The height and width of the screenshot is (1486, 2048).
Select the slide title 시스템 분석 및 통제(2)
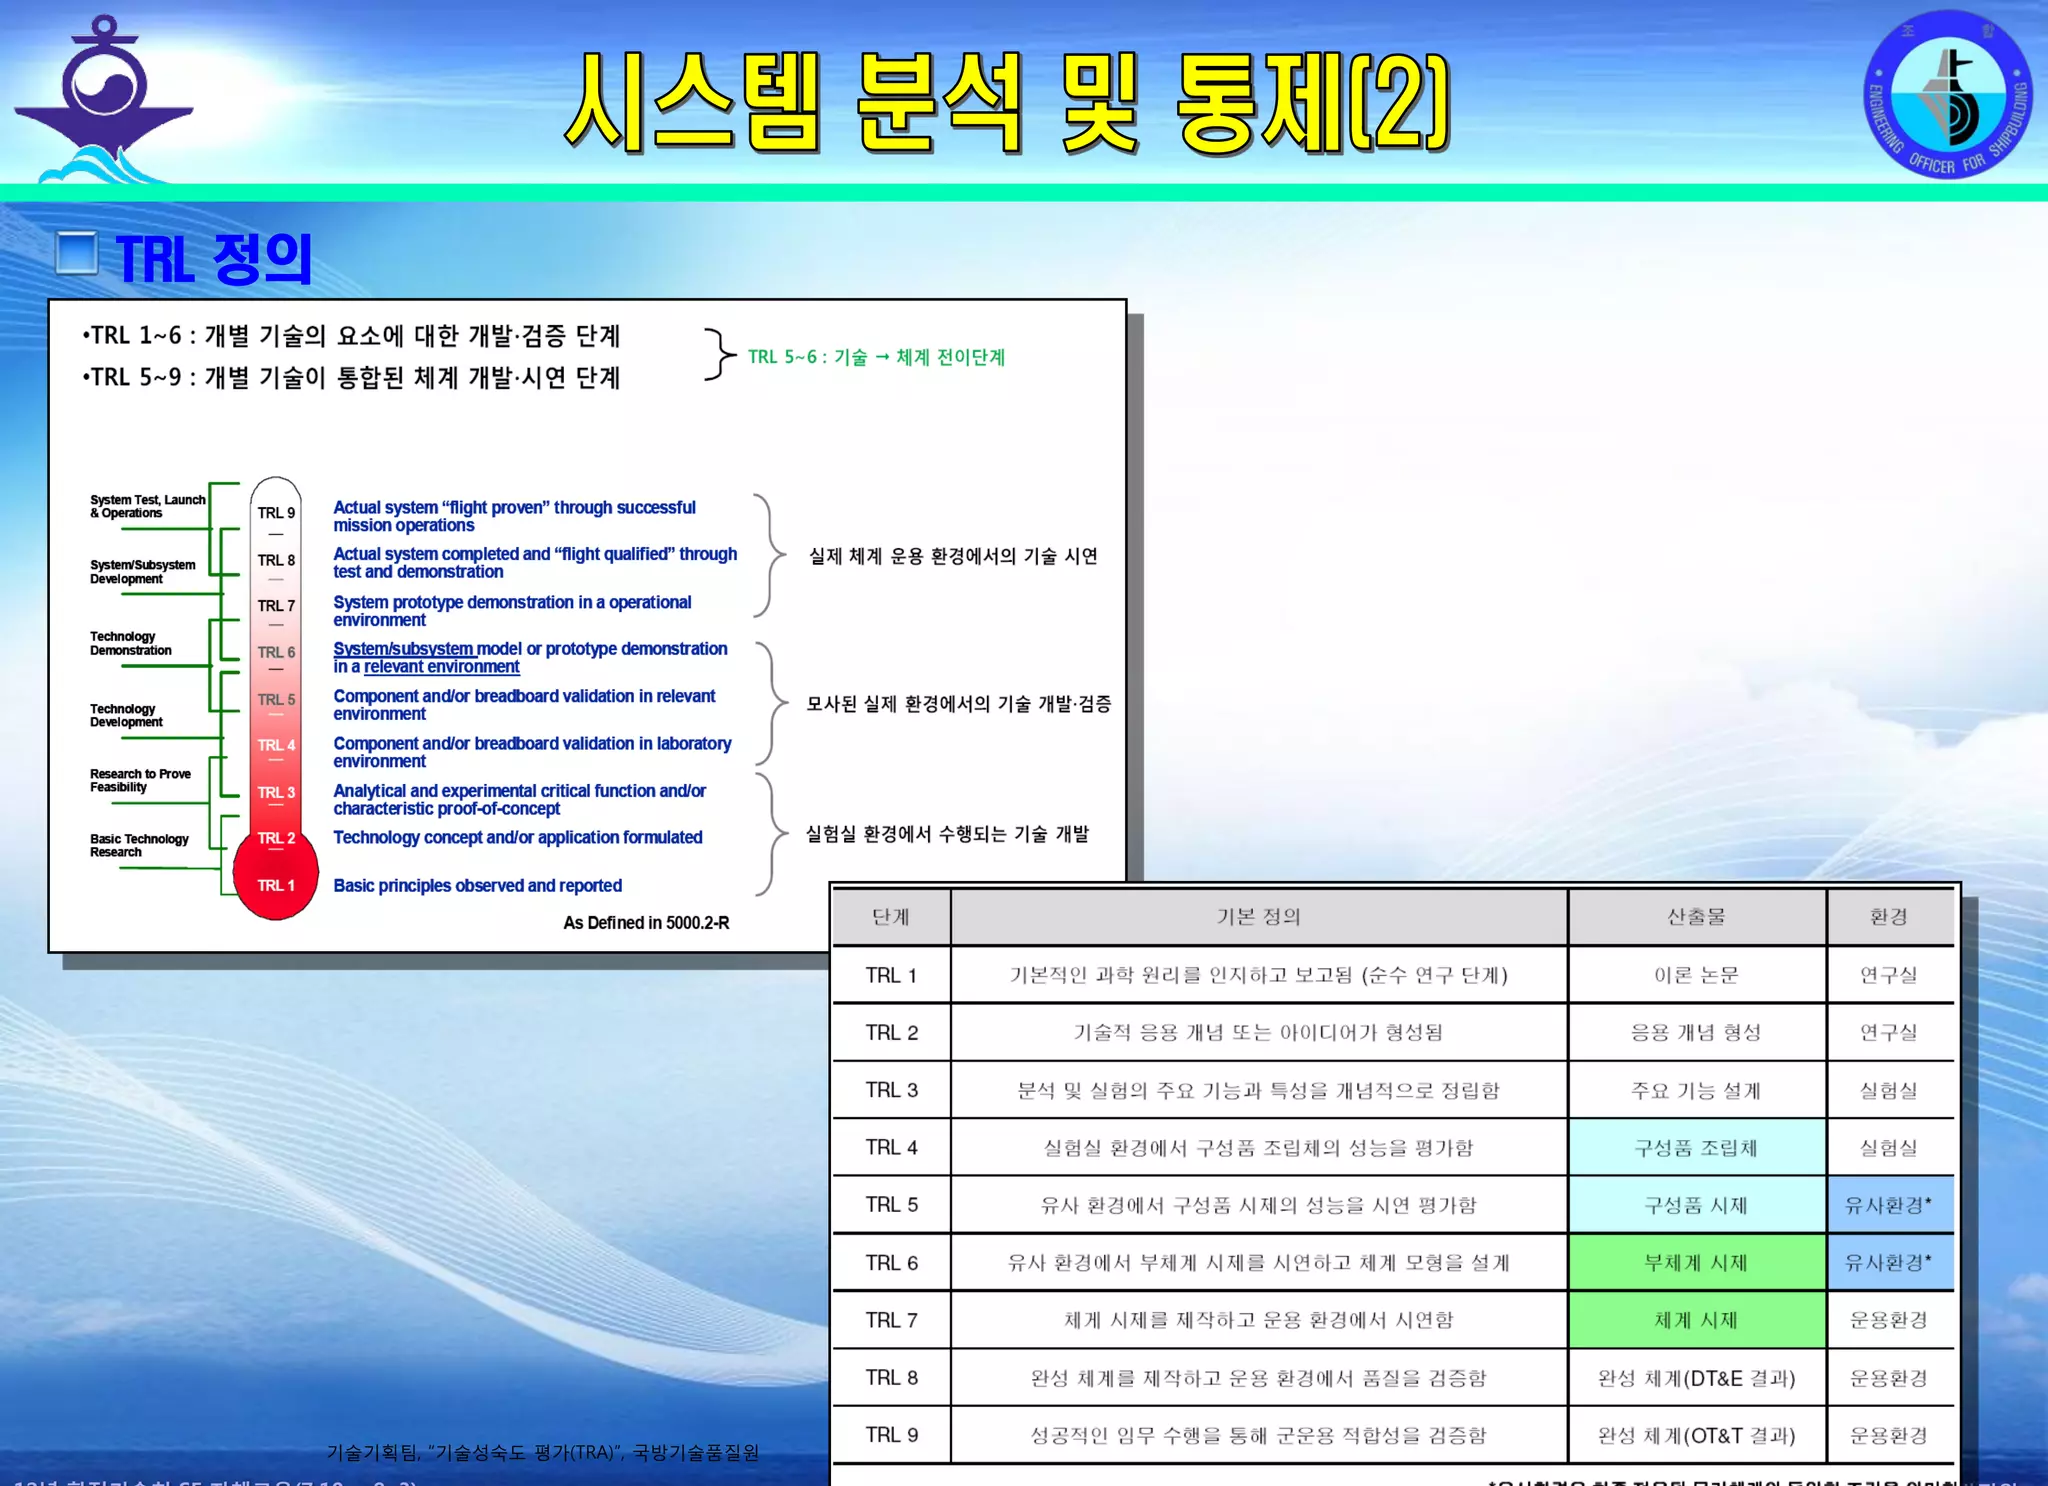pyautogui.click(x=1007, y=102)
